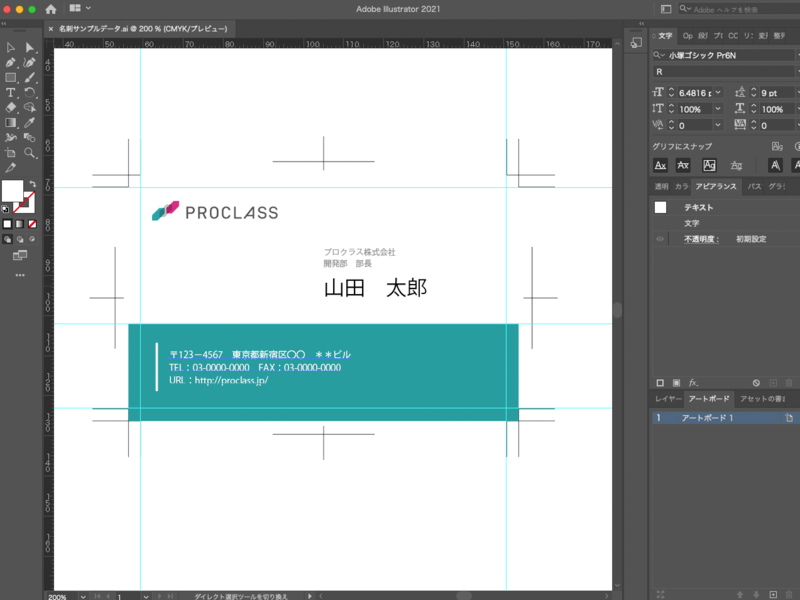The image size is (800, 600).
Task: Click the Home icon in title bar
Action: click(51, 9)
